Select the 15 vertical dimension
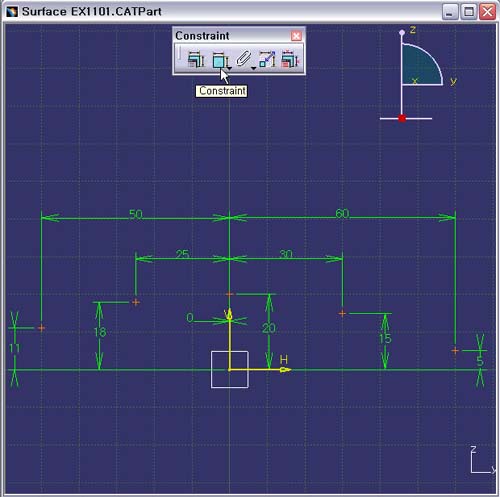Screen dimensions: 500x497 pos(385,339)
